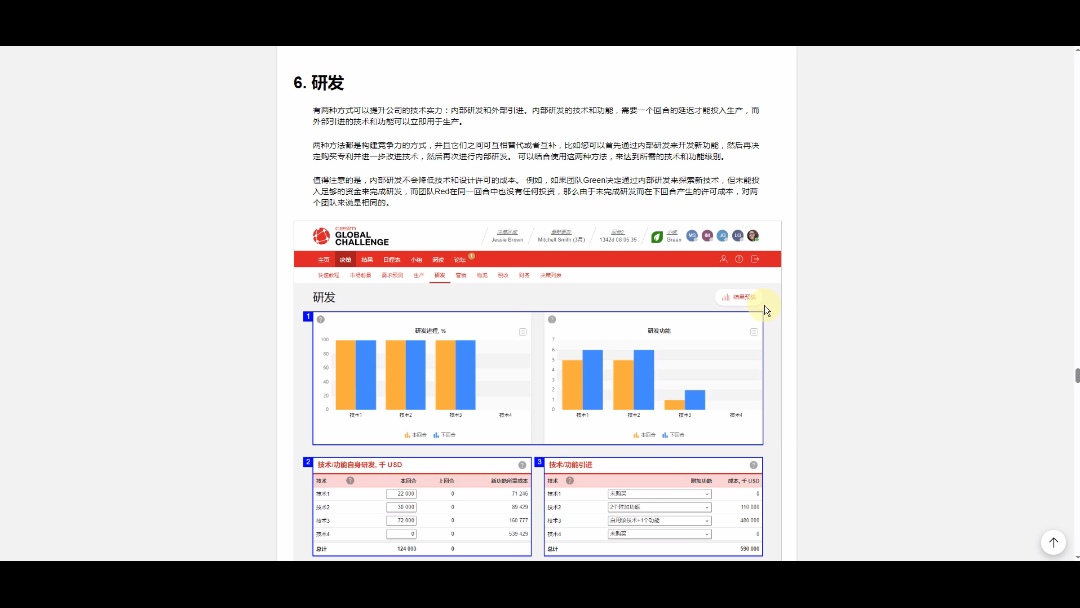Screen dimensions: 1080x608
Task: Click the team member photo avatar
Action: [x=753, y=235]
